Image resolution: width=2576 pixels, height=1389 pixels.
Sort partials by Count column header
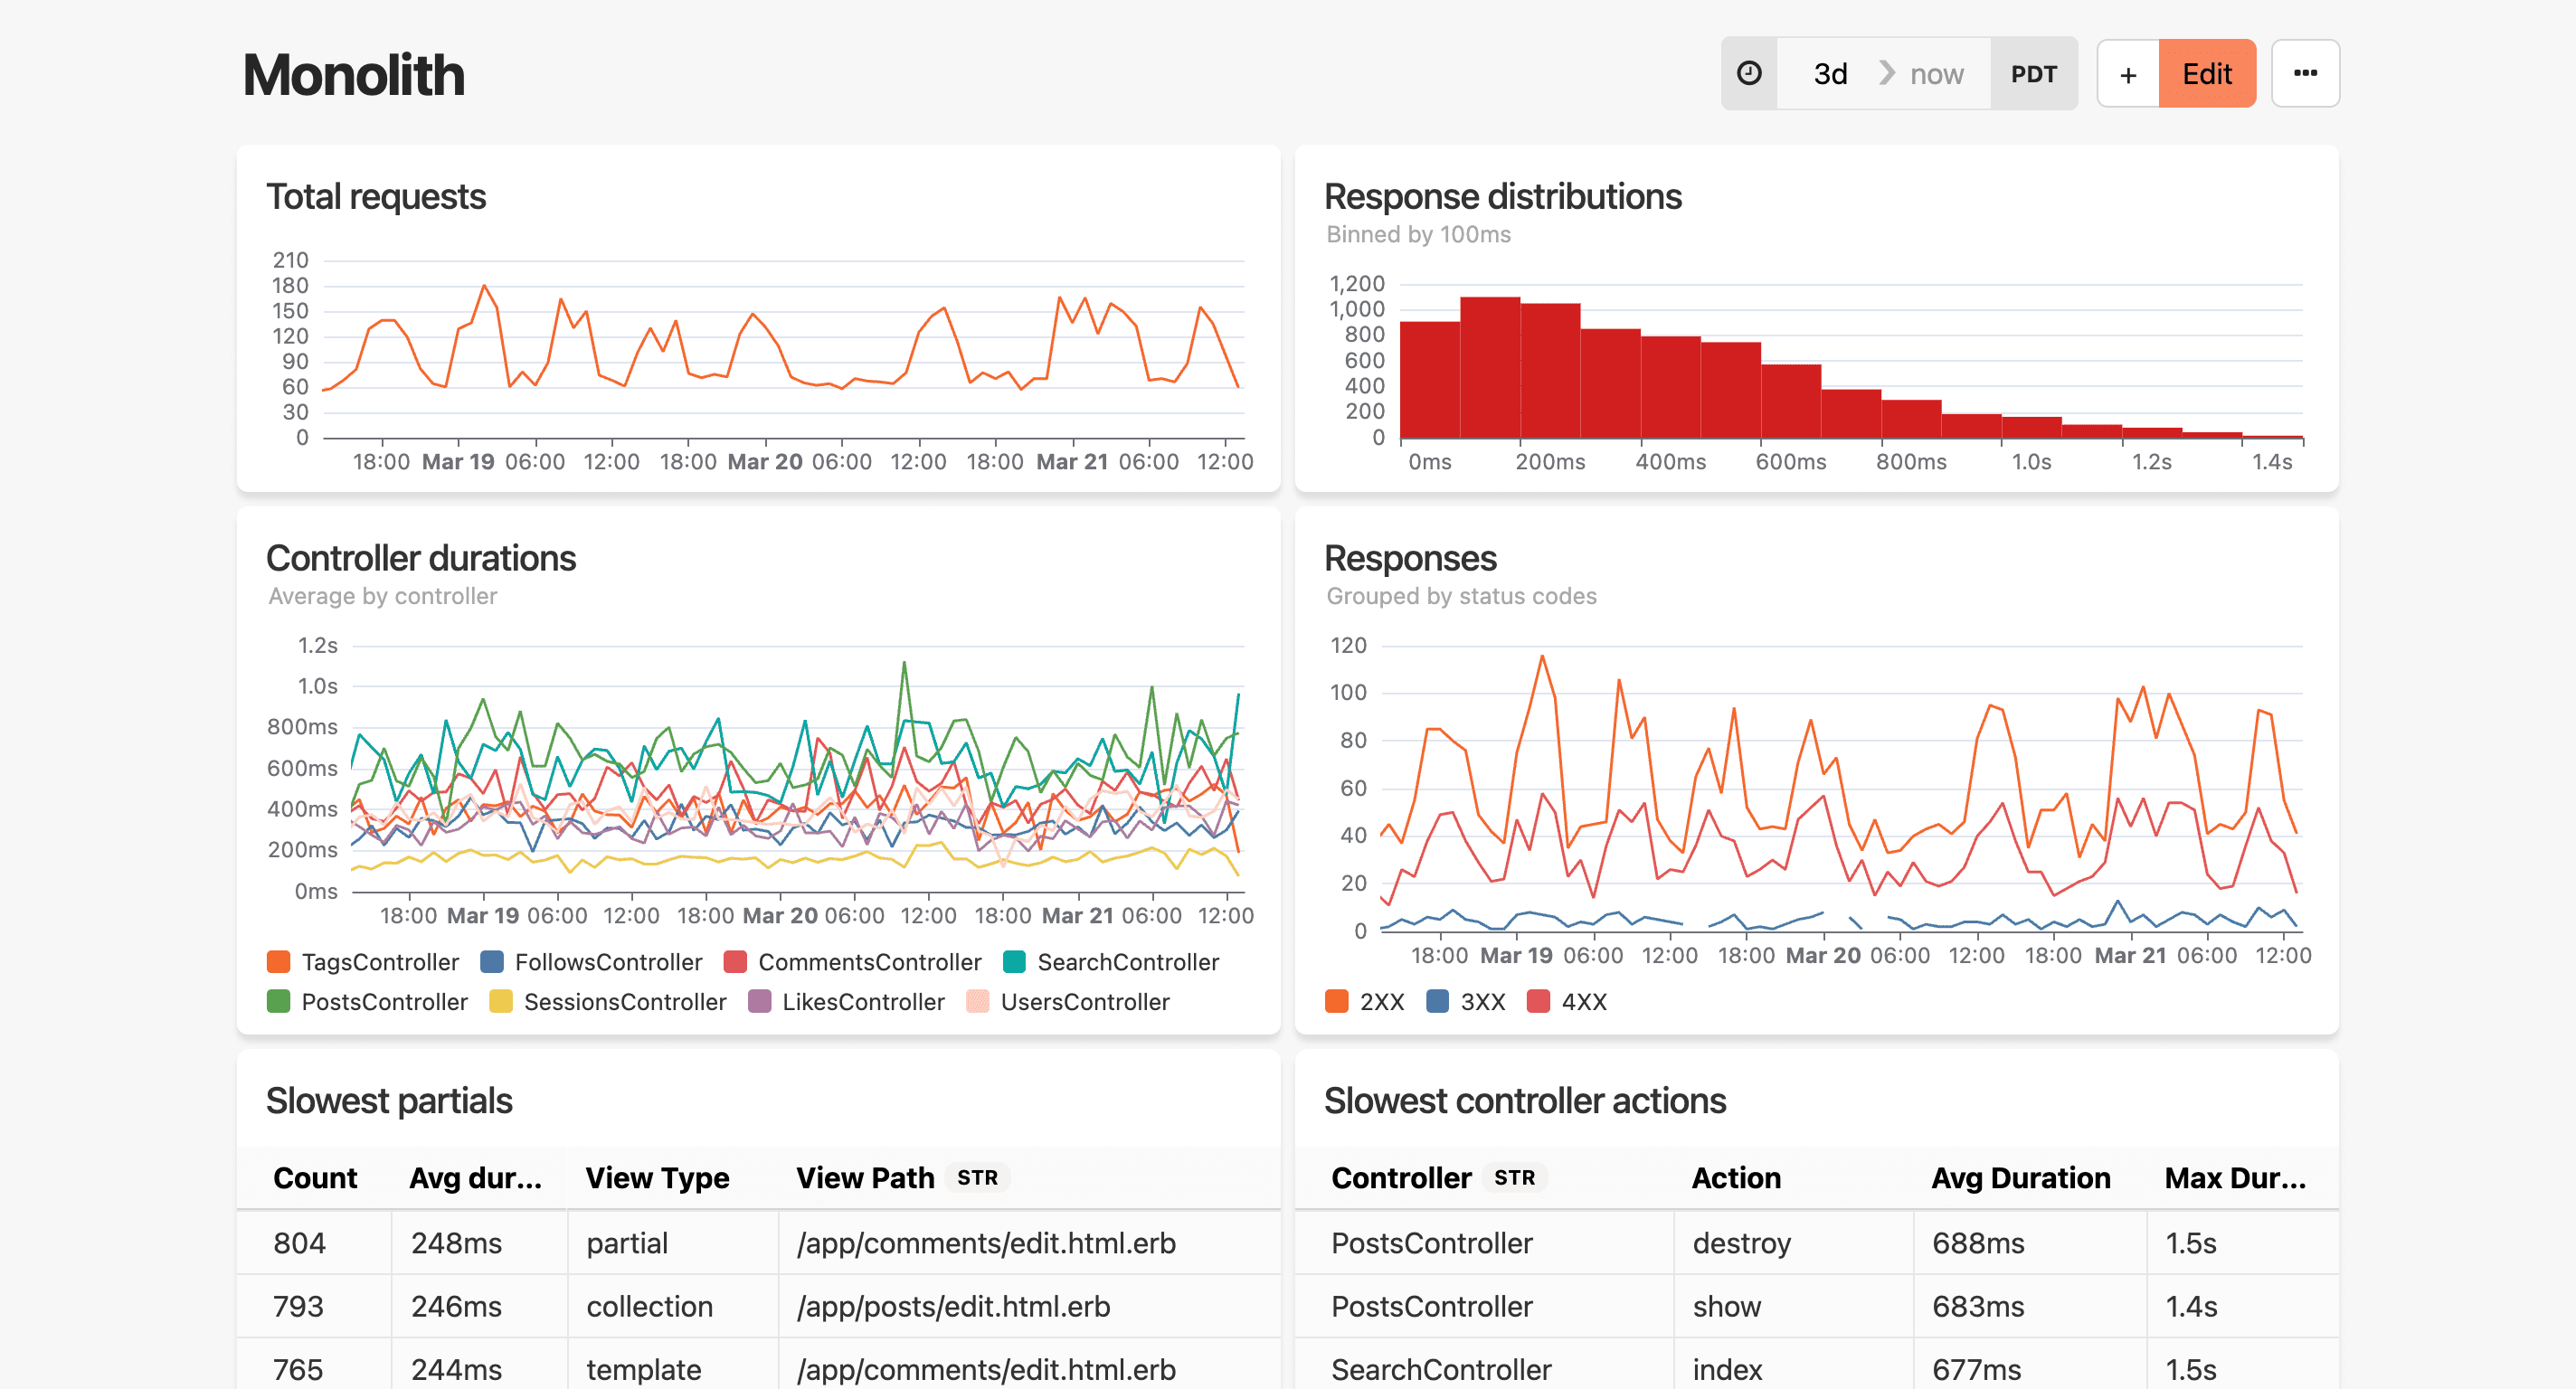point(314,1178)
